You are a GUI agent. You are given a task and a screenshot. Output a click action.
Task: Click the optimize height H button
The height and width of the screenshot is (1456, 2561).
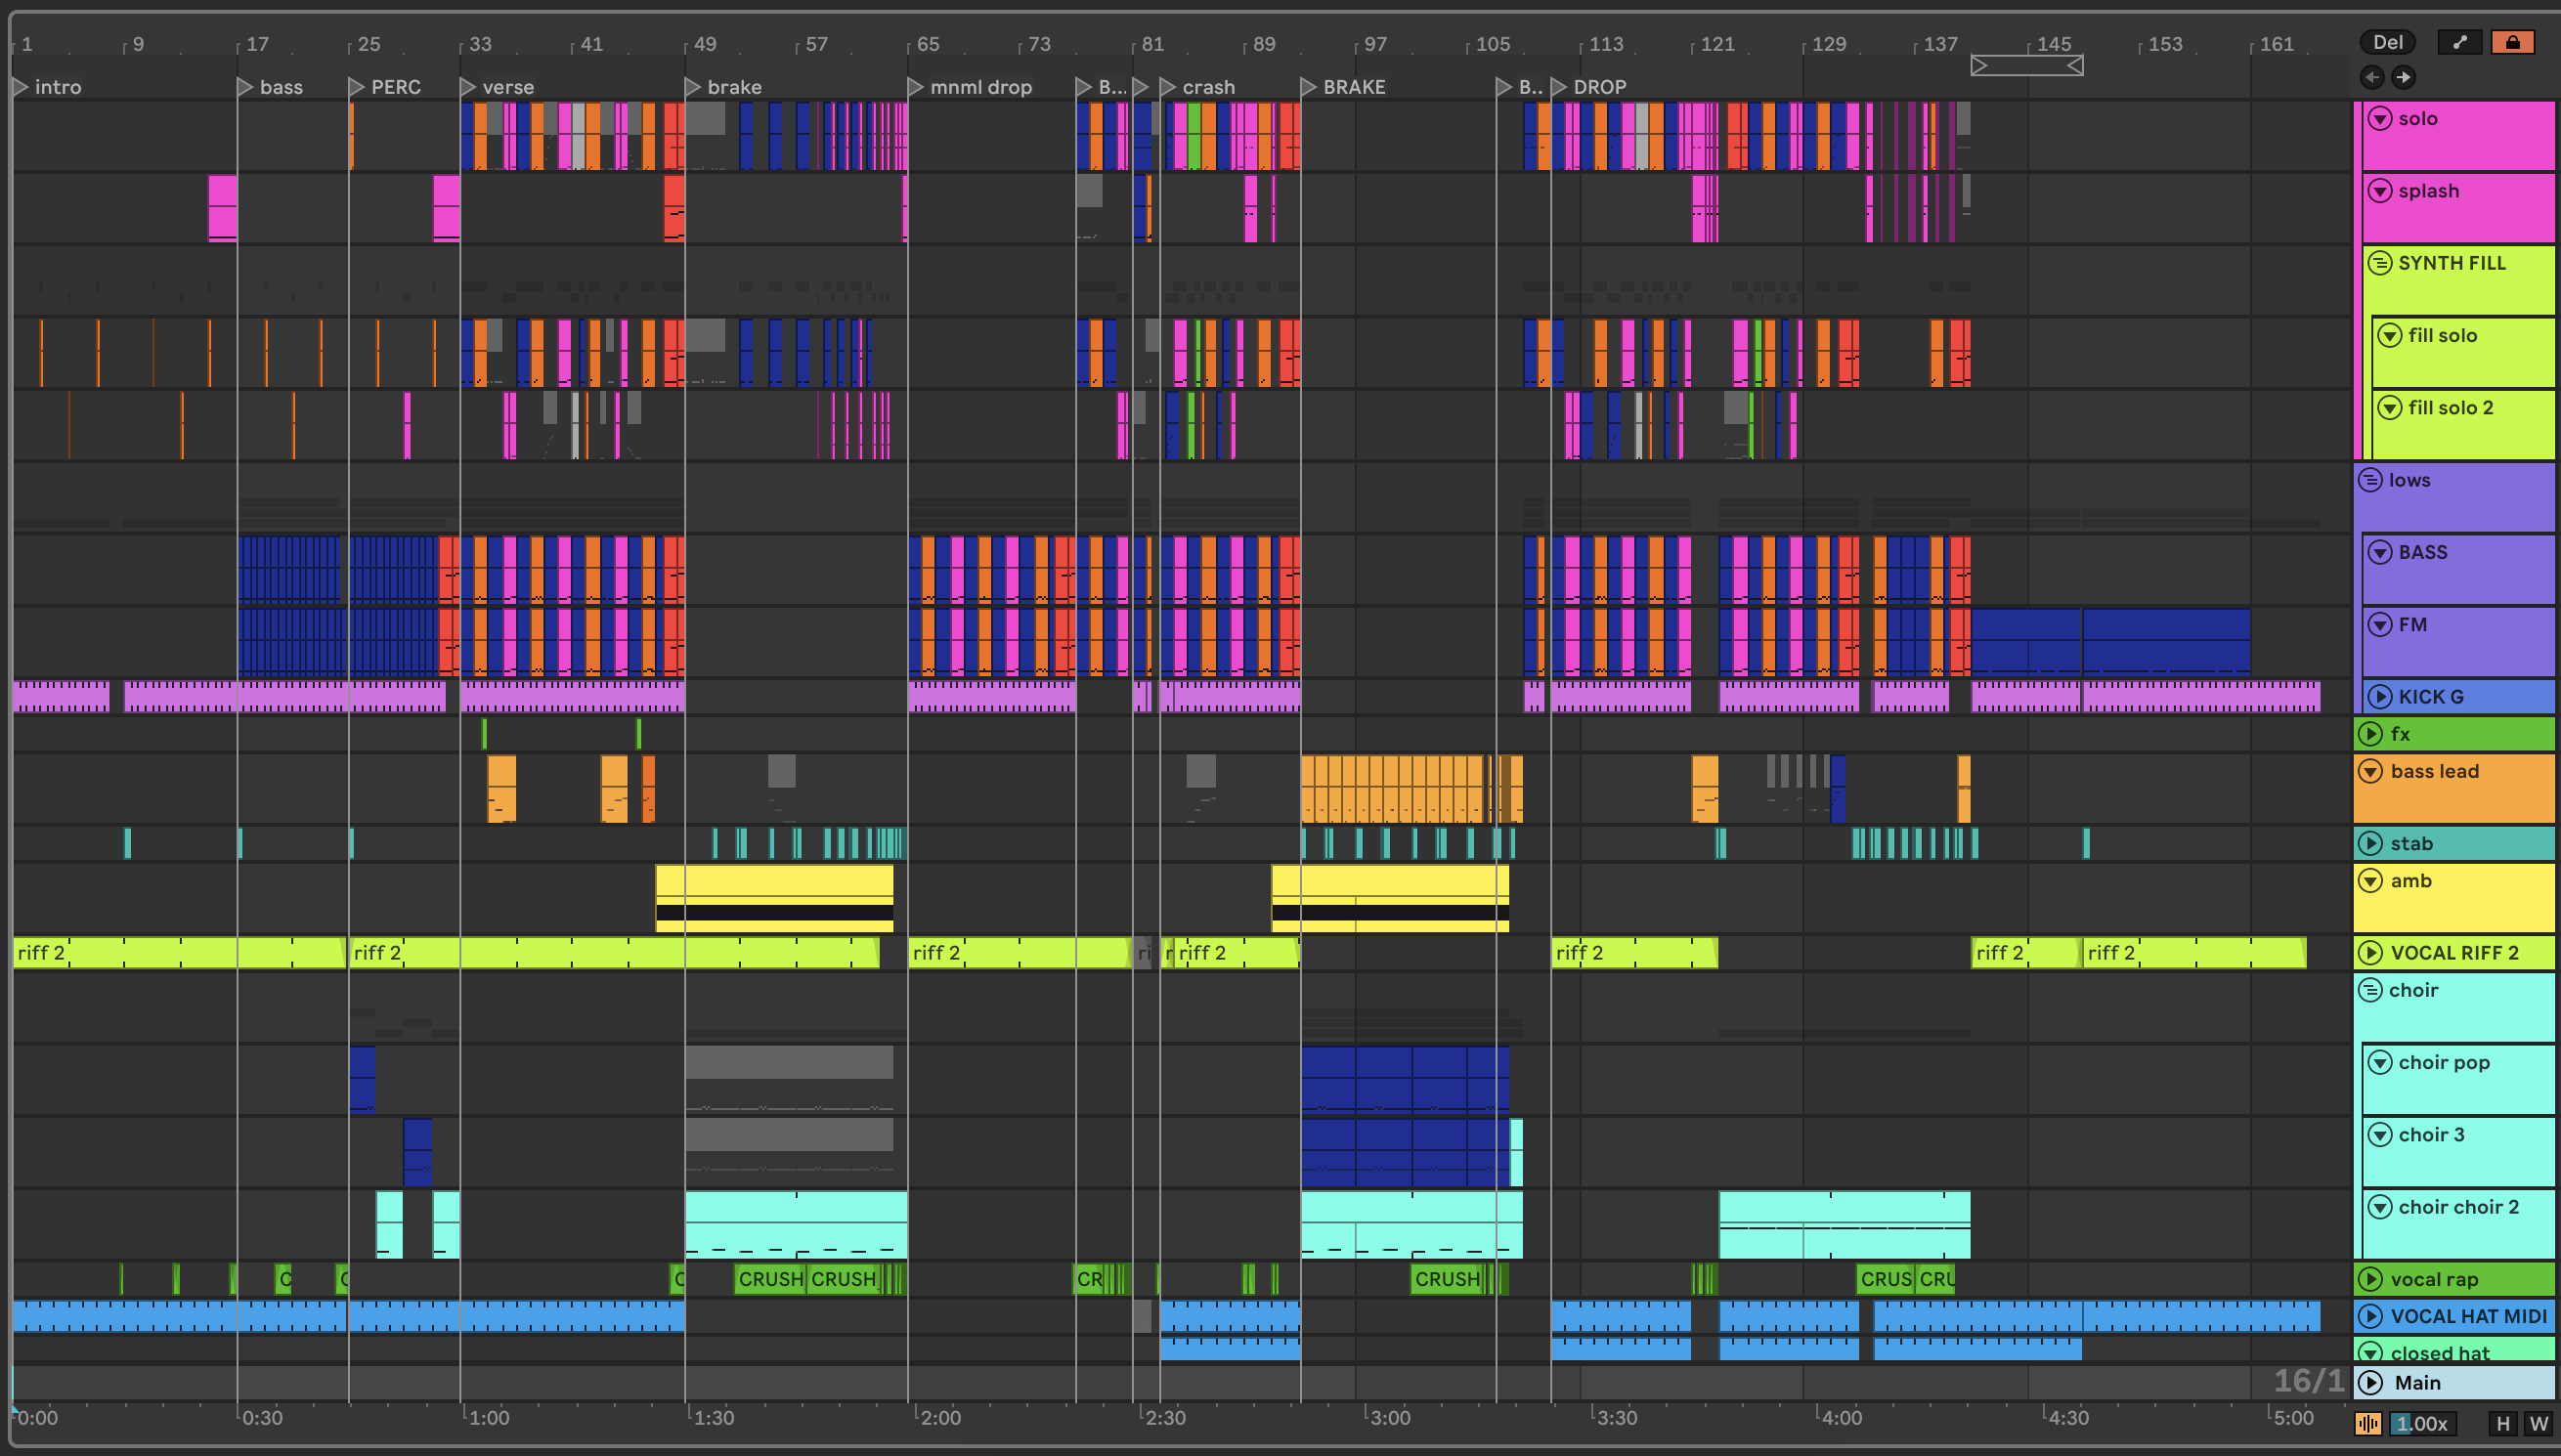coord(2503,1423)
